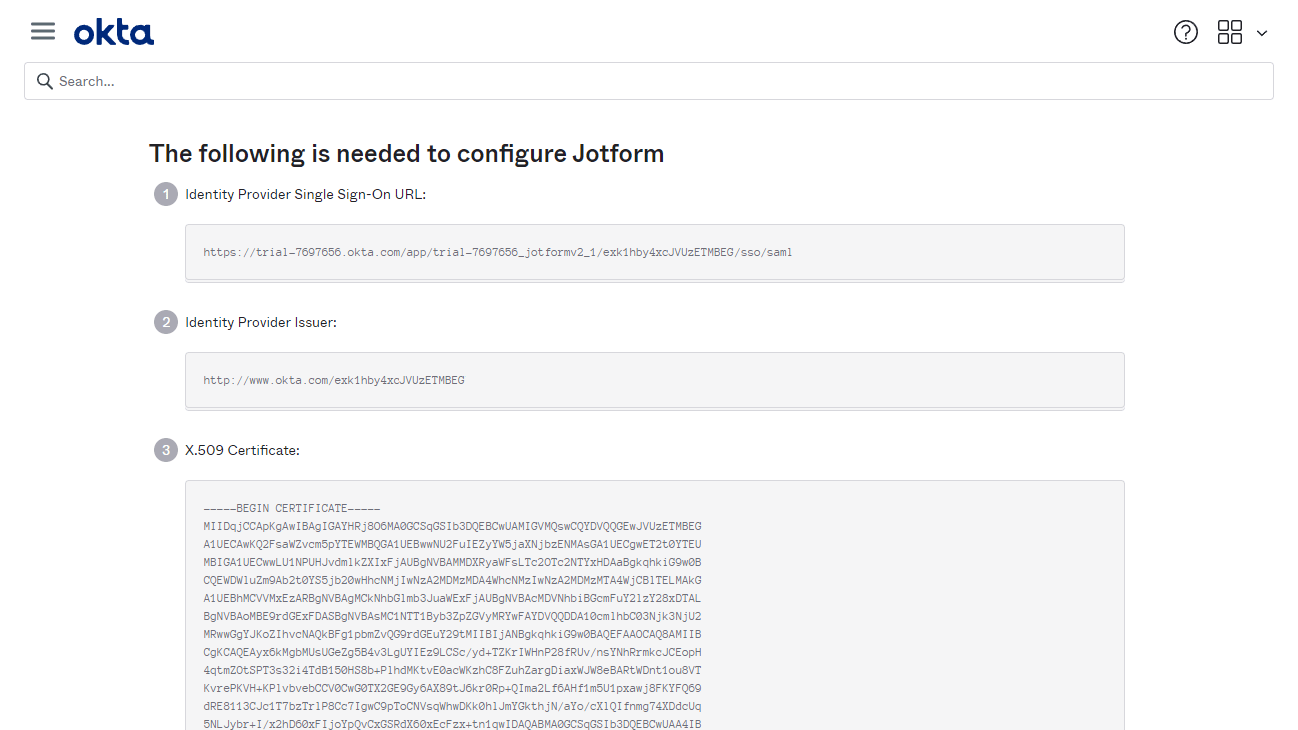Click the step 2 number badge
The width and height of the screenshot is (1298, 730).
[x=166, y=322]
